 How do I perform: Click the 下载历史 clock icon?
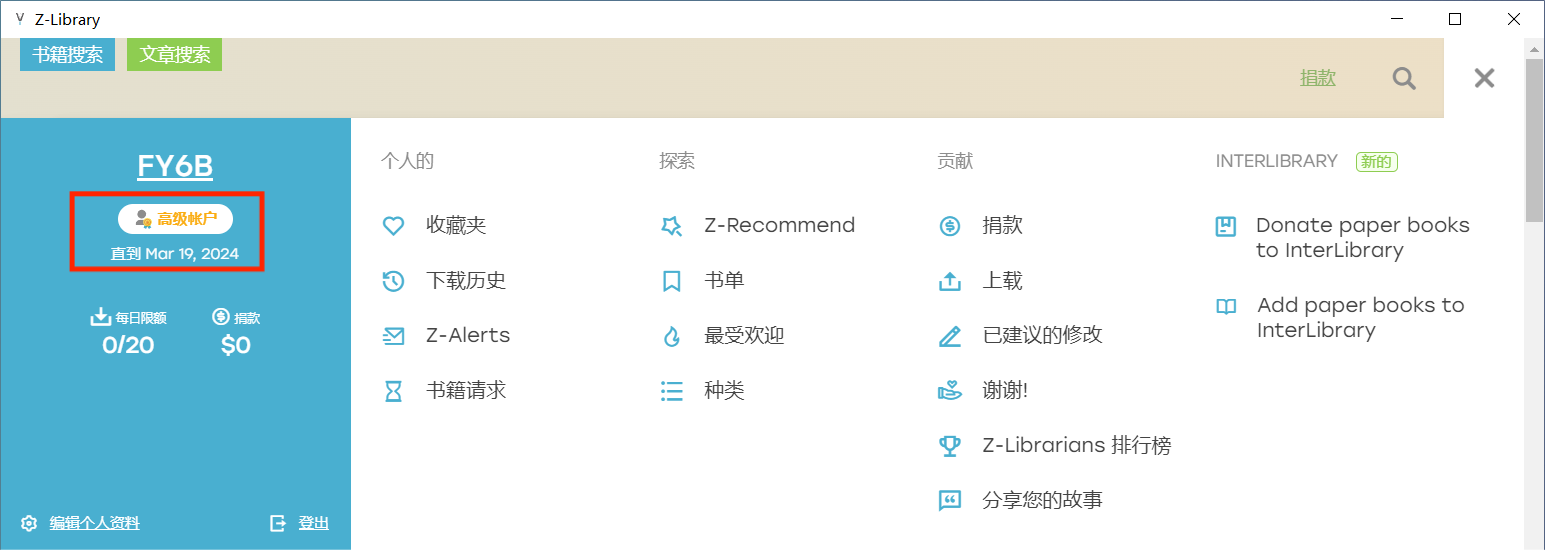tap(394, 281)
